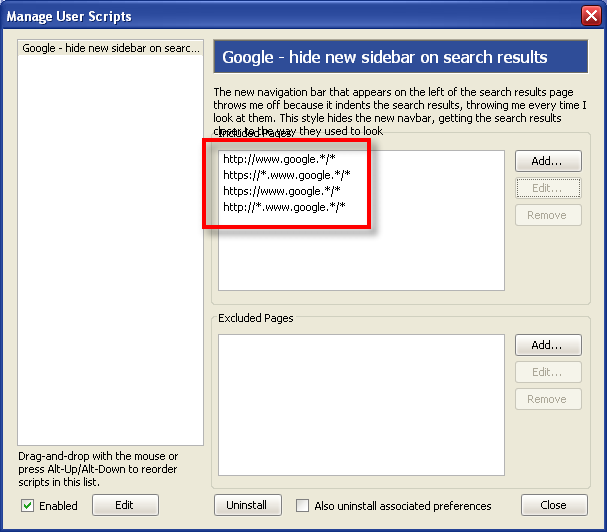Select included page https://*.www.google.*/*

[x=286, y=175]
